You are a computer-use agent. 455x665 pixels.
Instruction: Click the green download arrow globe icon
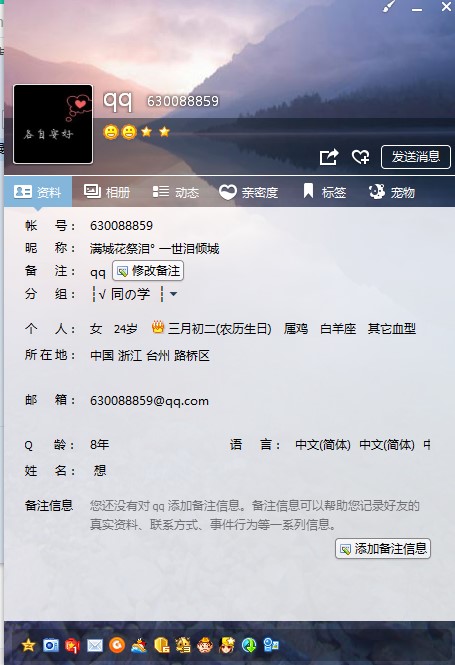pyautogui.click(x=249, y=645)
